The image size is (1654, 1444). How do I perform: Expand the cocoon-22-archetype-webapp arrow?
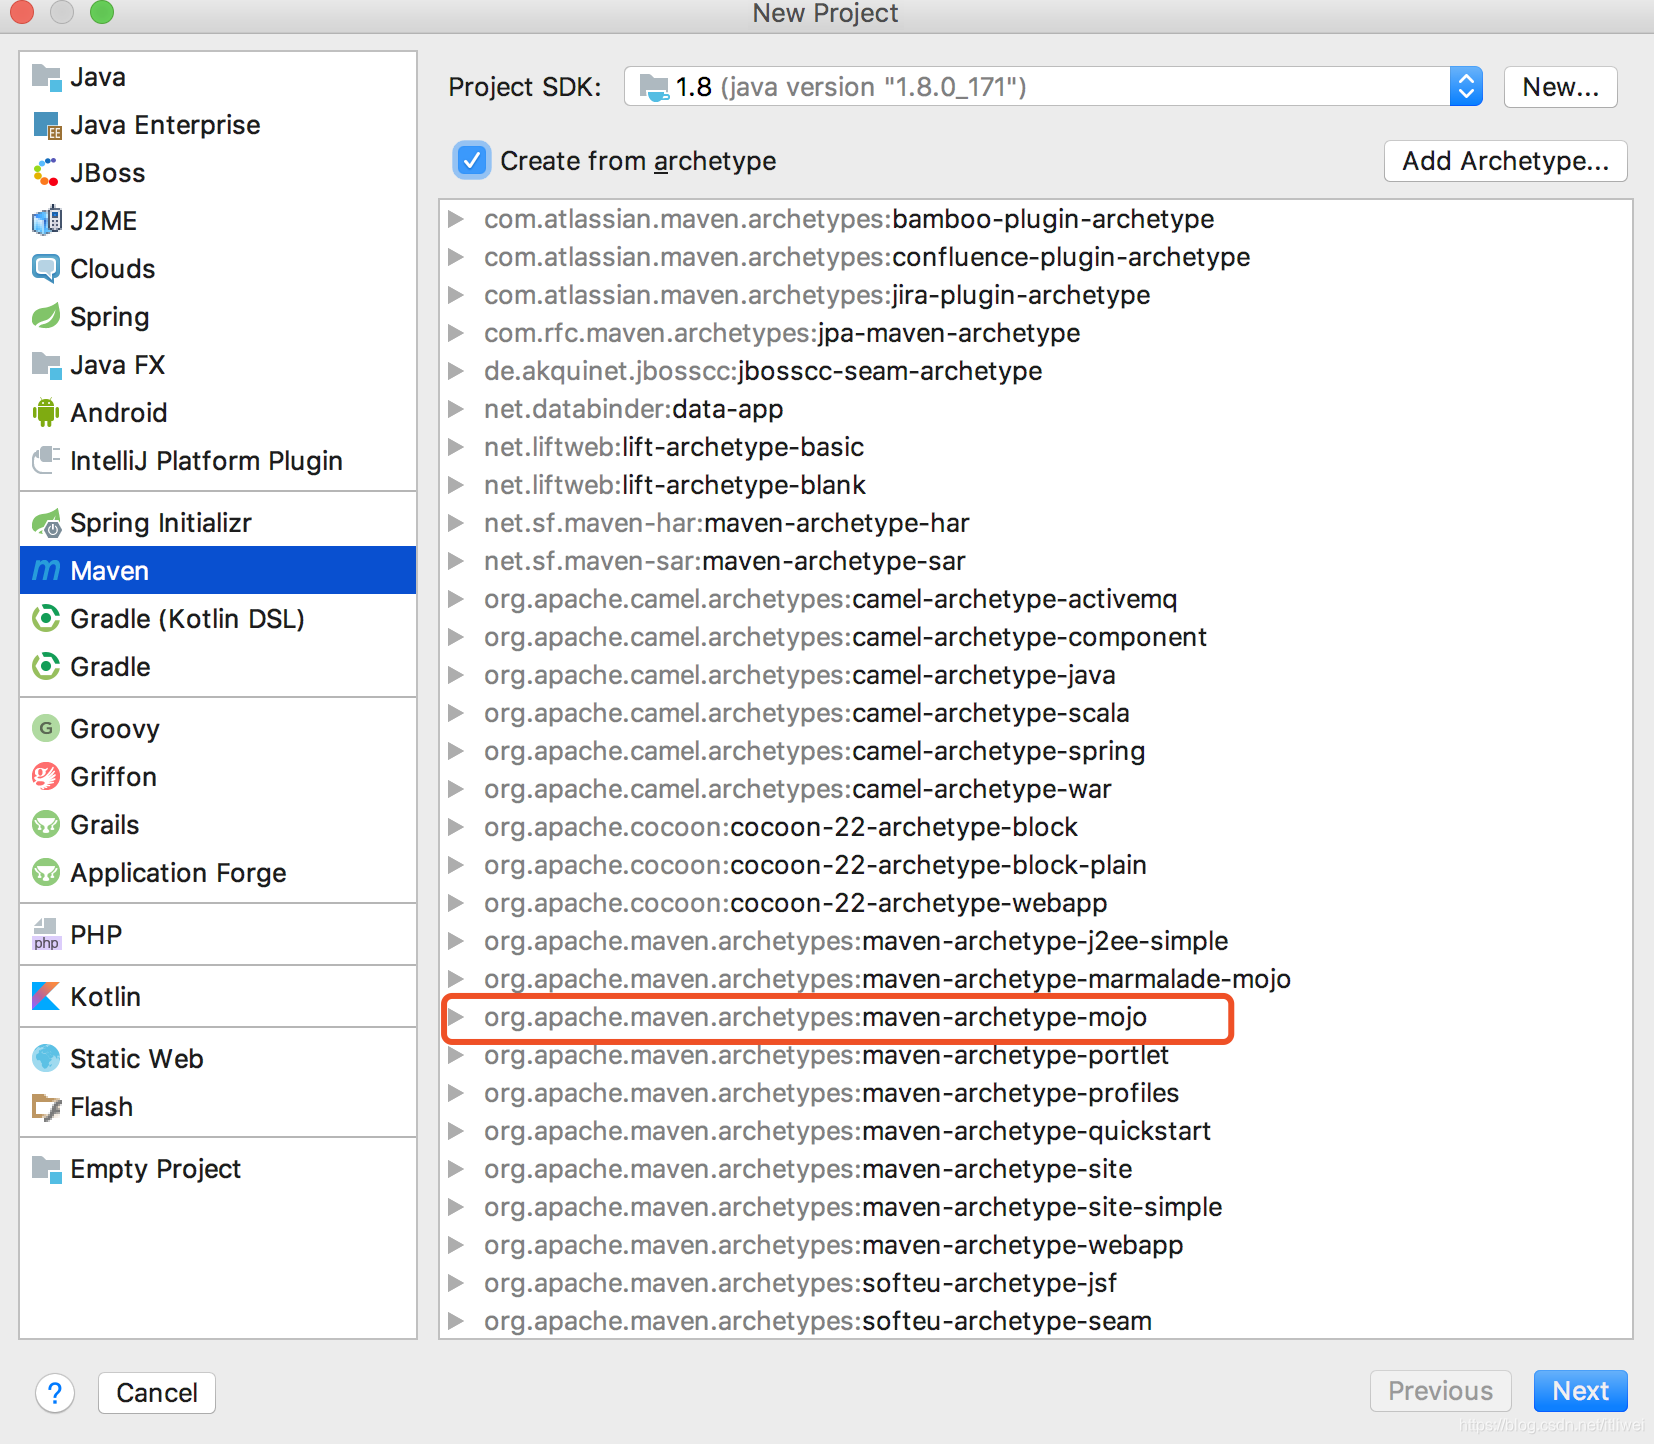[x=455, y=903]
